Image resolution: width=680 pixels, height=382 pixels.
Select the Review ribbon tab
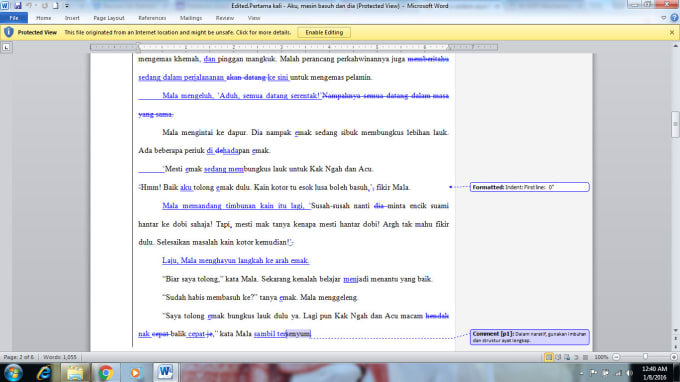[225, 18]
